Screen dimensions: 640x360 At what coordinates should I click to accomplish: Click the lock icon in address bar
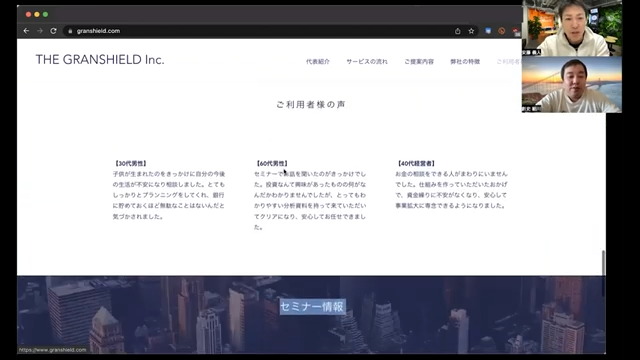click(70, 31)
